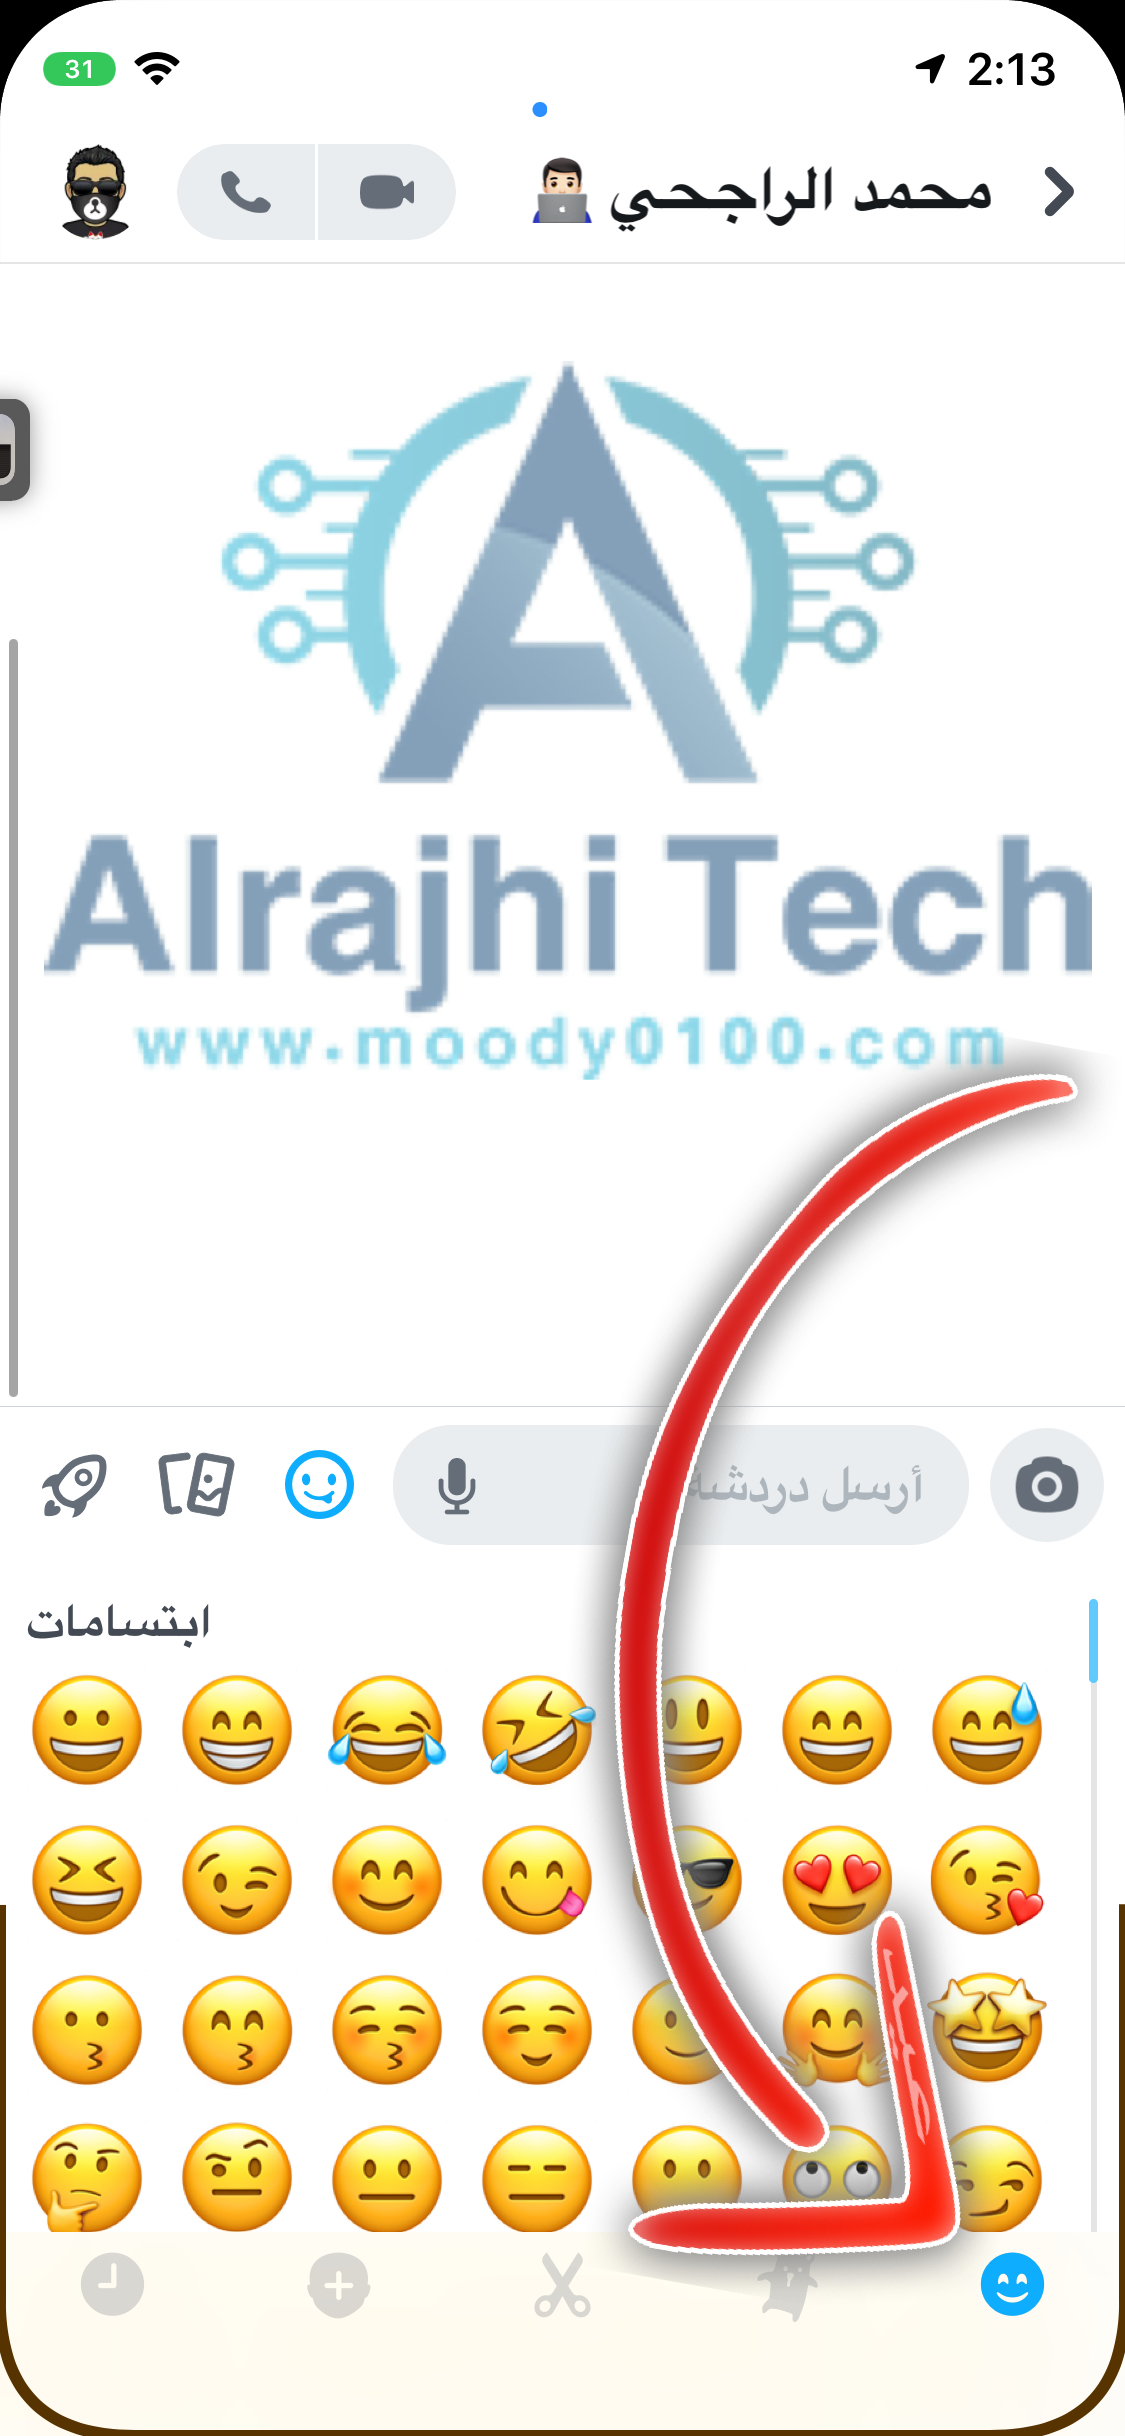The height and width of the screenshot is (2436, 1125).
Task: Open the create-sticker plus tab
Action: tap(338, 2285)
